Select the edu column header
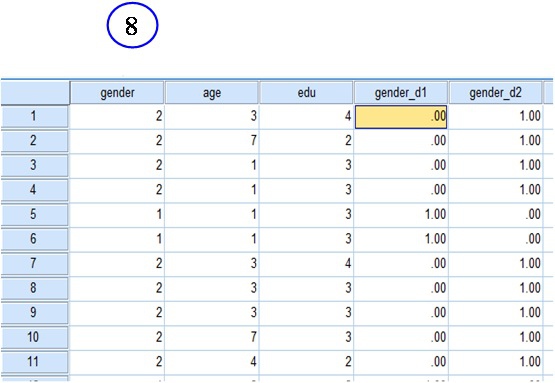Image resolution: width=555 pixels, height=383 pixels. (307, 93)
